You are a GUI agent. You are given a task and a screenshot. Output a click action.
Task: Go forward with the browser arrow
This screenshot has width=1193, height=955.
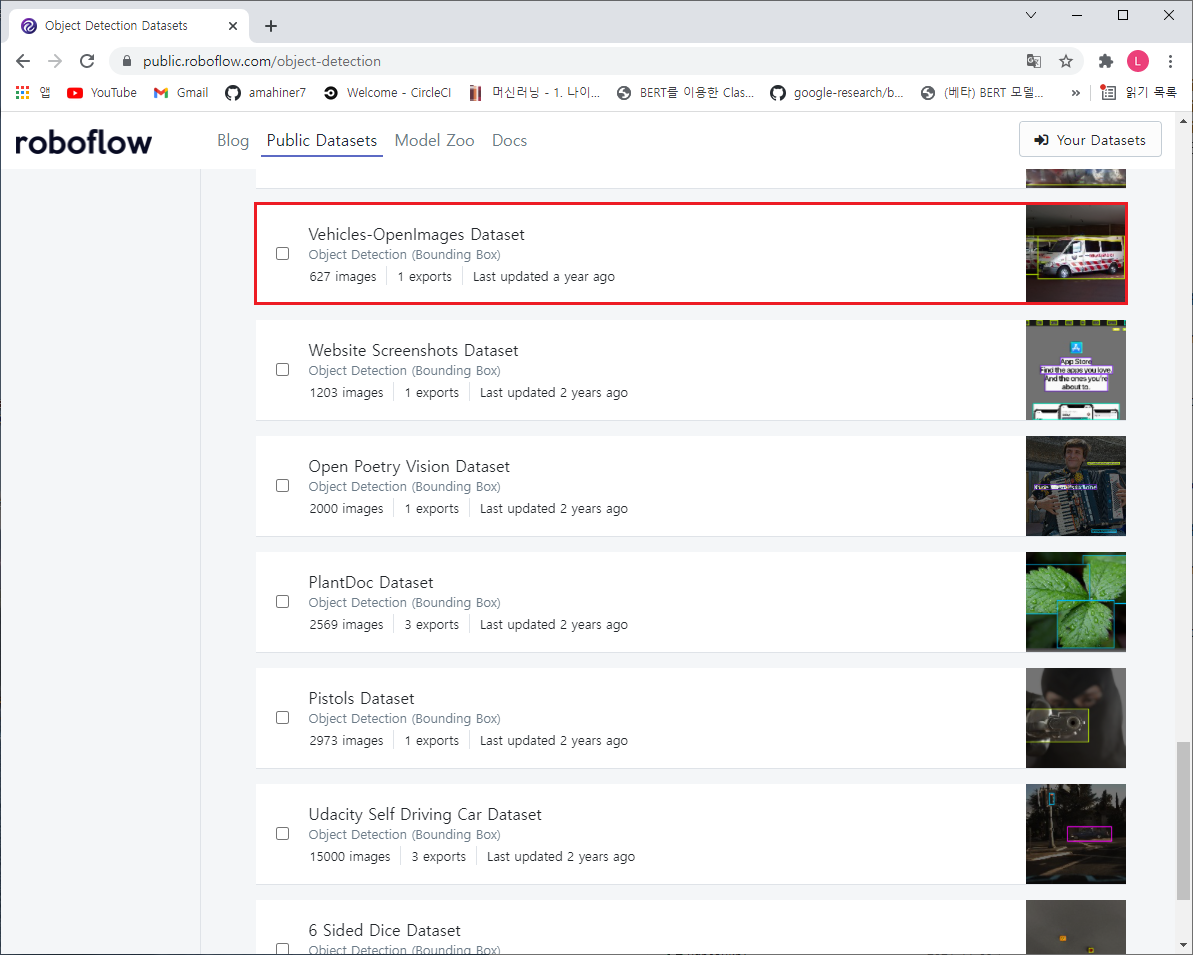55,61
